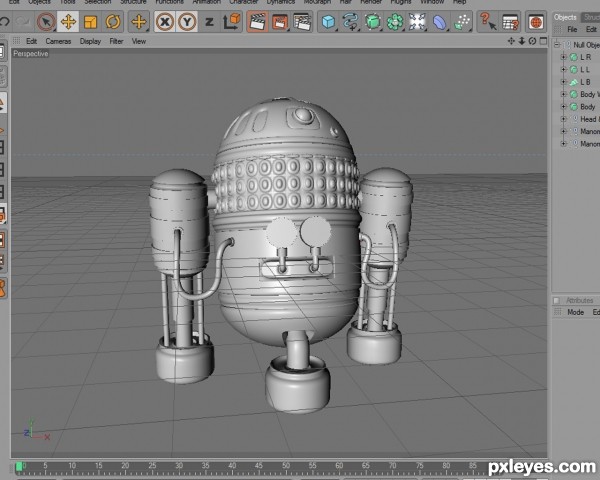Toggle the world/object coordinate system icon
Viewport: 600px width, 480px height.
(232, 22)
